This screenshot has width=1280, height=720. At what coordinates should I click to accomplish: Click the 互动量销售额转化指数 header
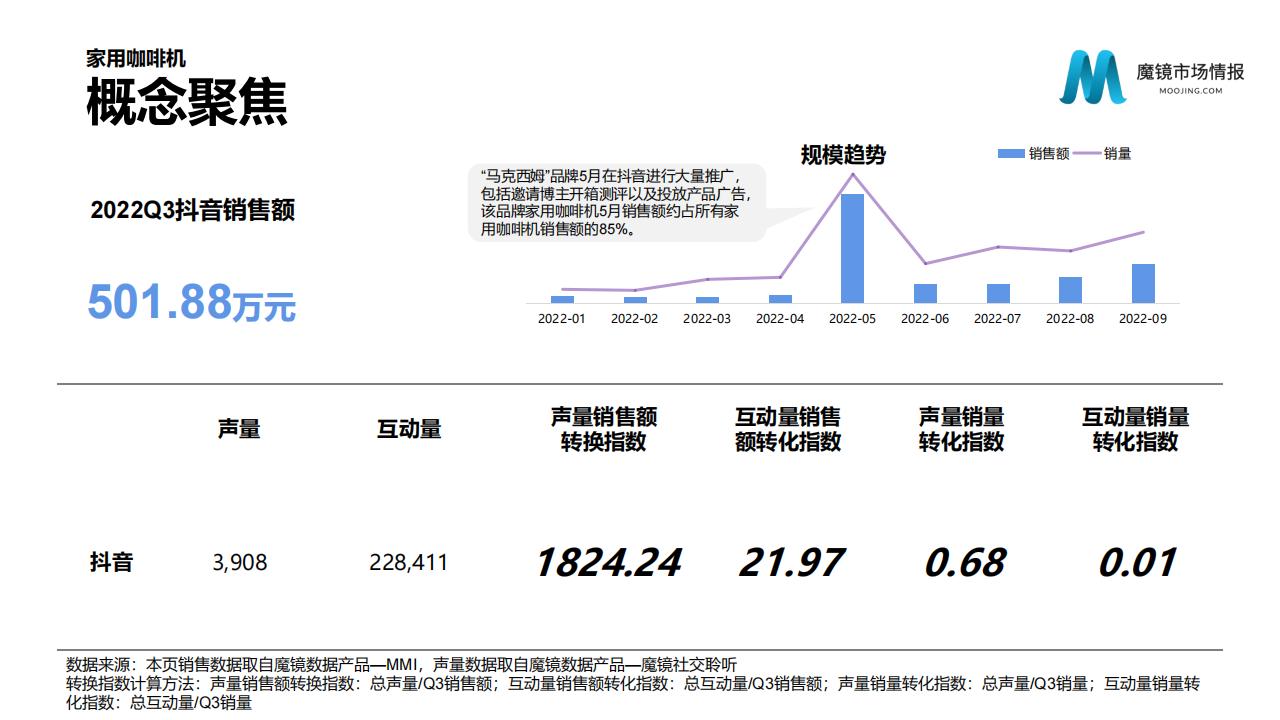(788, 429)
